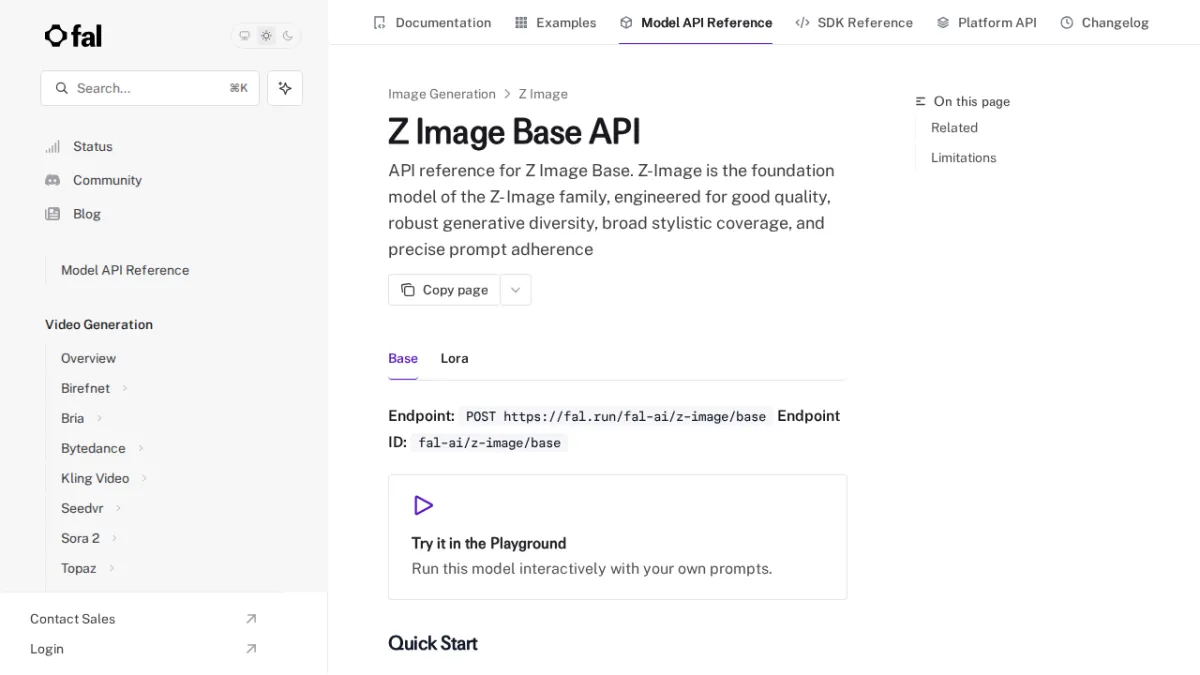Open the Platform API tab
The width and height of the screenshot is (1200, 675).
pos(986,22)
